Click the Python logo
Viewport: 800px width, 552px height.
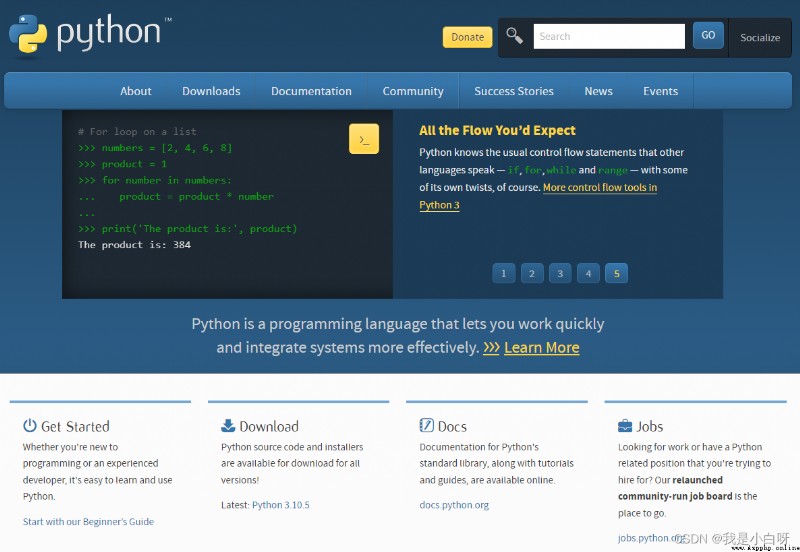click(90, 33)
